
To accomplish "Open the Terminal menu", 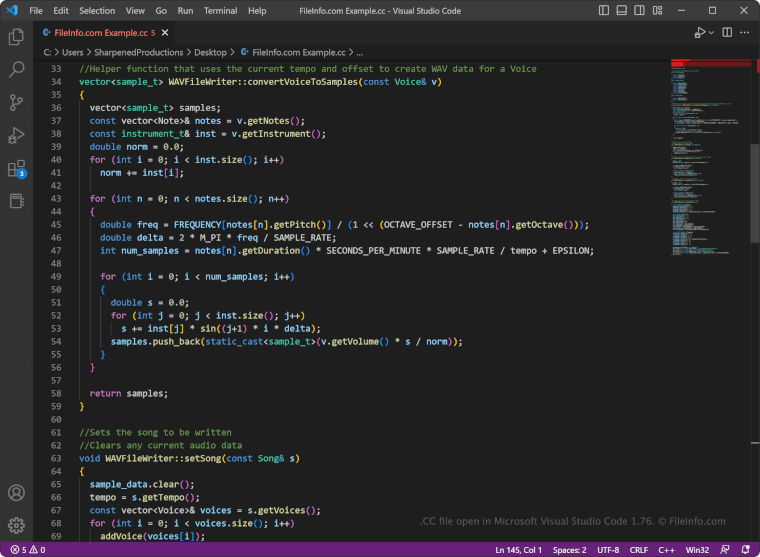I will [221, 11].
